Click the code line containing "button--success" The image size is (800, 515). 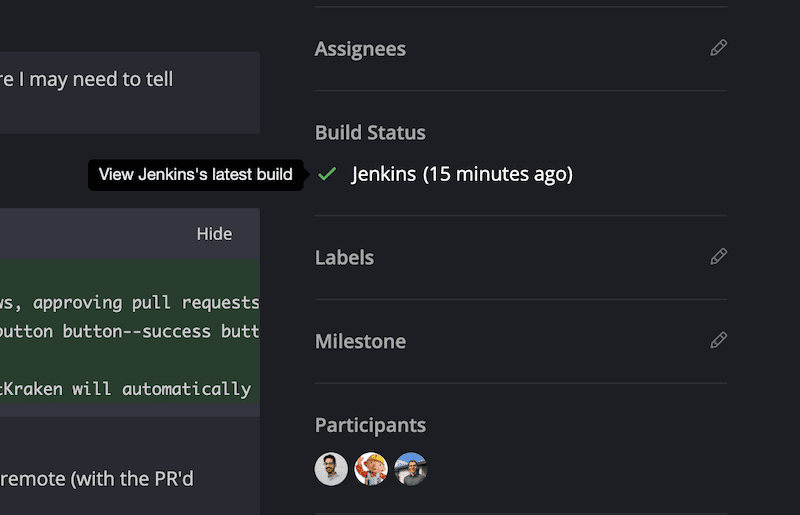coord(130,331)
